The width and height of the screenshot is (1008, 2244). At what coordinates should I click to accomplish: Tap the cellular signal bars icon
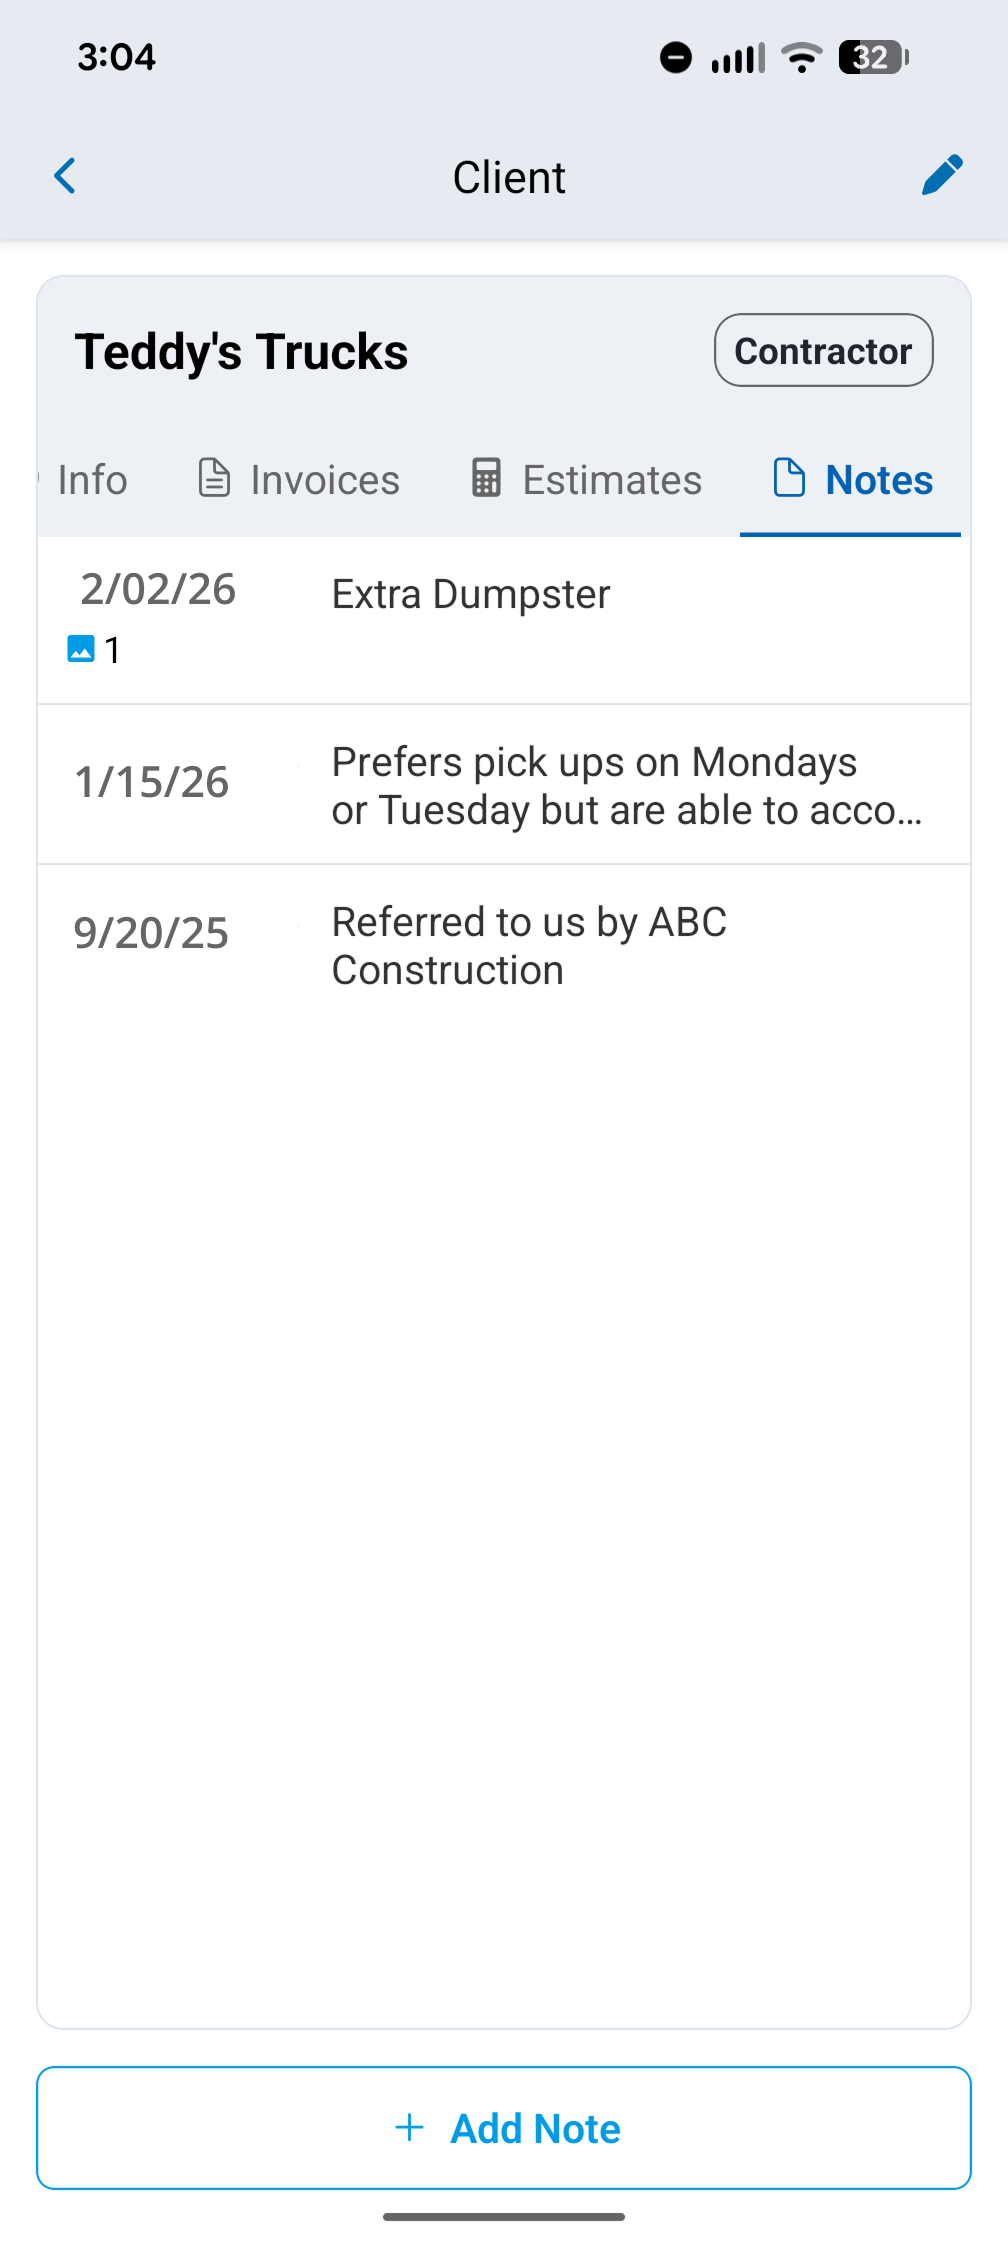point(738,58)
